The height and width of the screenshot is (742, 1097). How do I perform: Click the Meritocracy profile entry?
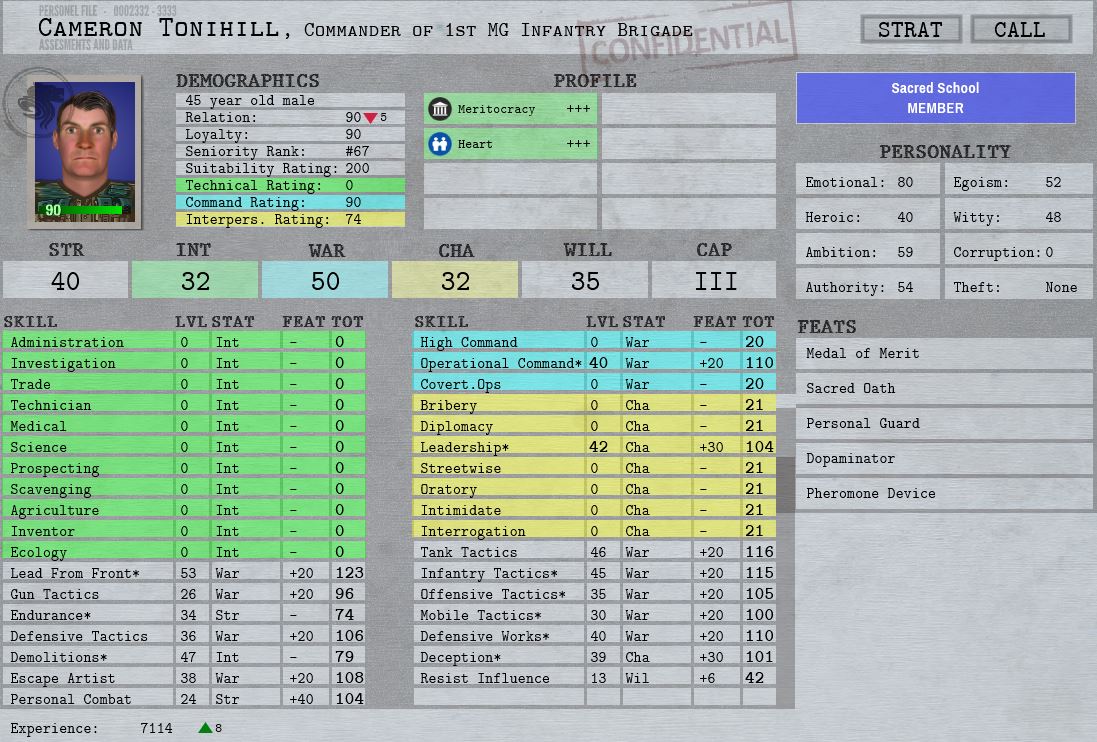point(511,109)
